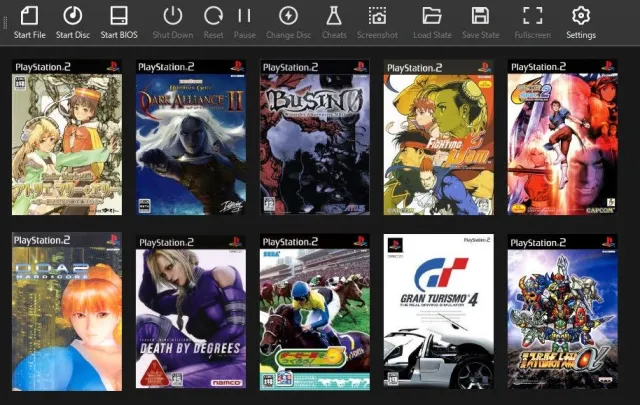Select the Dark Alliance II game cover
This screenshot has height=405, width=640.
pyautogui.click(x=191, y=138)
